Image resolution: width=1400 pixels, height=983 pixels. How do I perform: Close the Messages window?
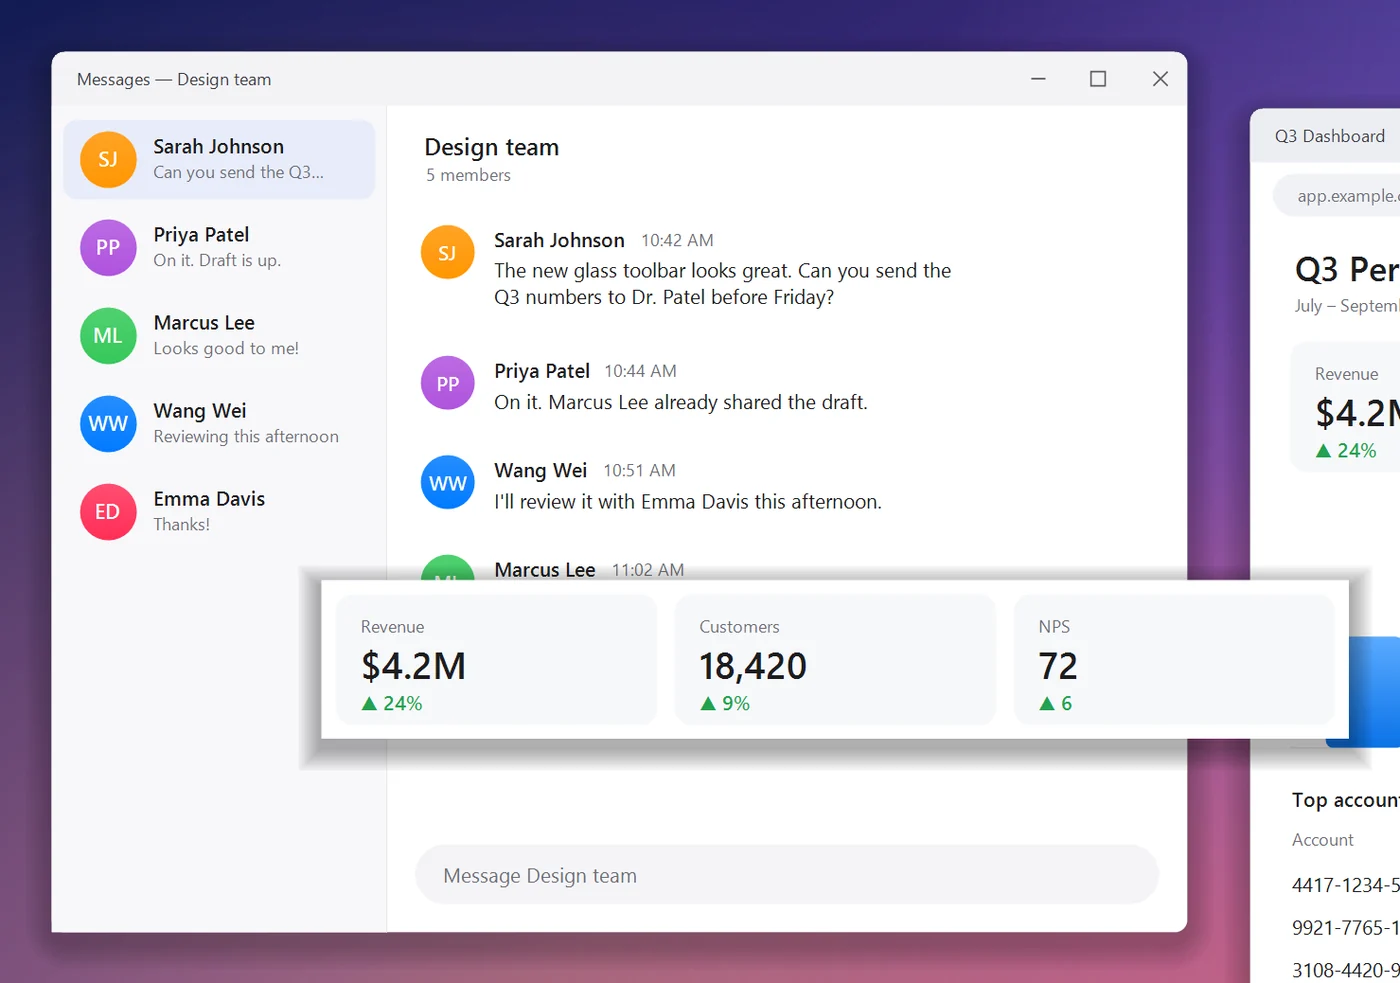(1160, 79)
